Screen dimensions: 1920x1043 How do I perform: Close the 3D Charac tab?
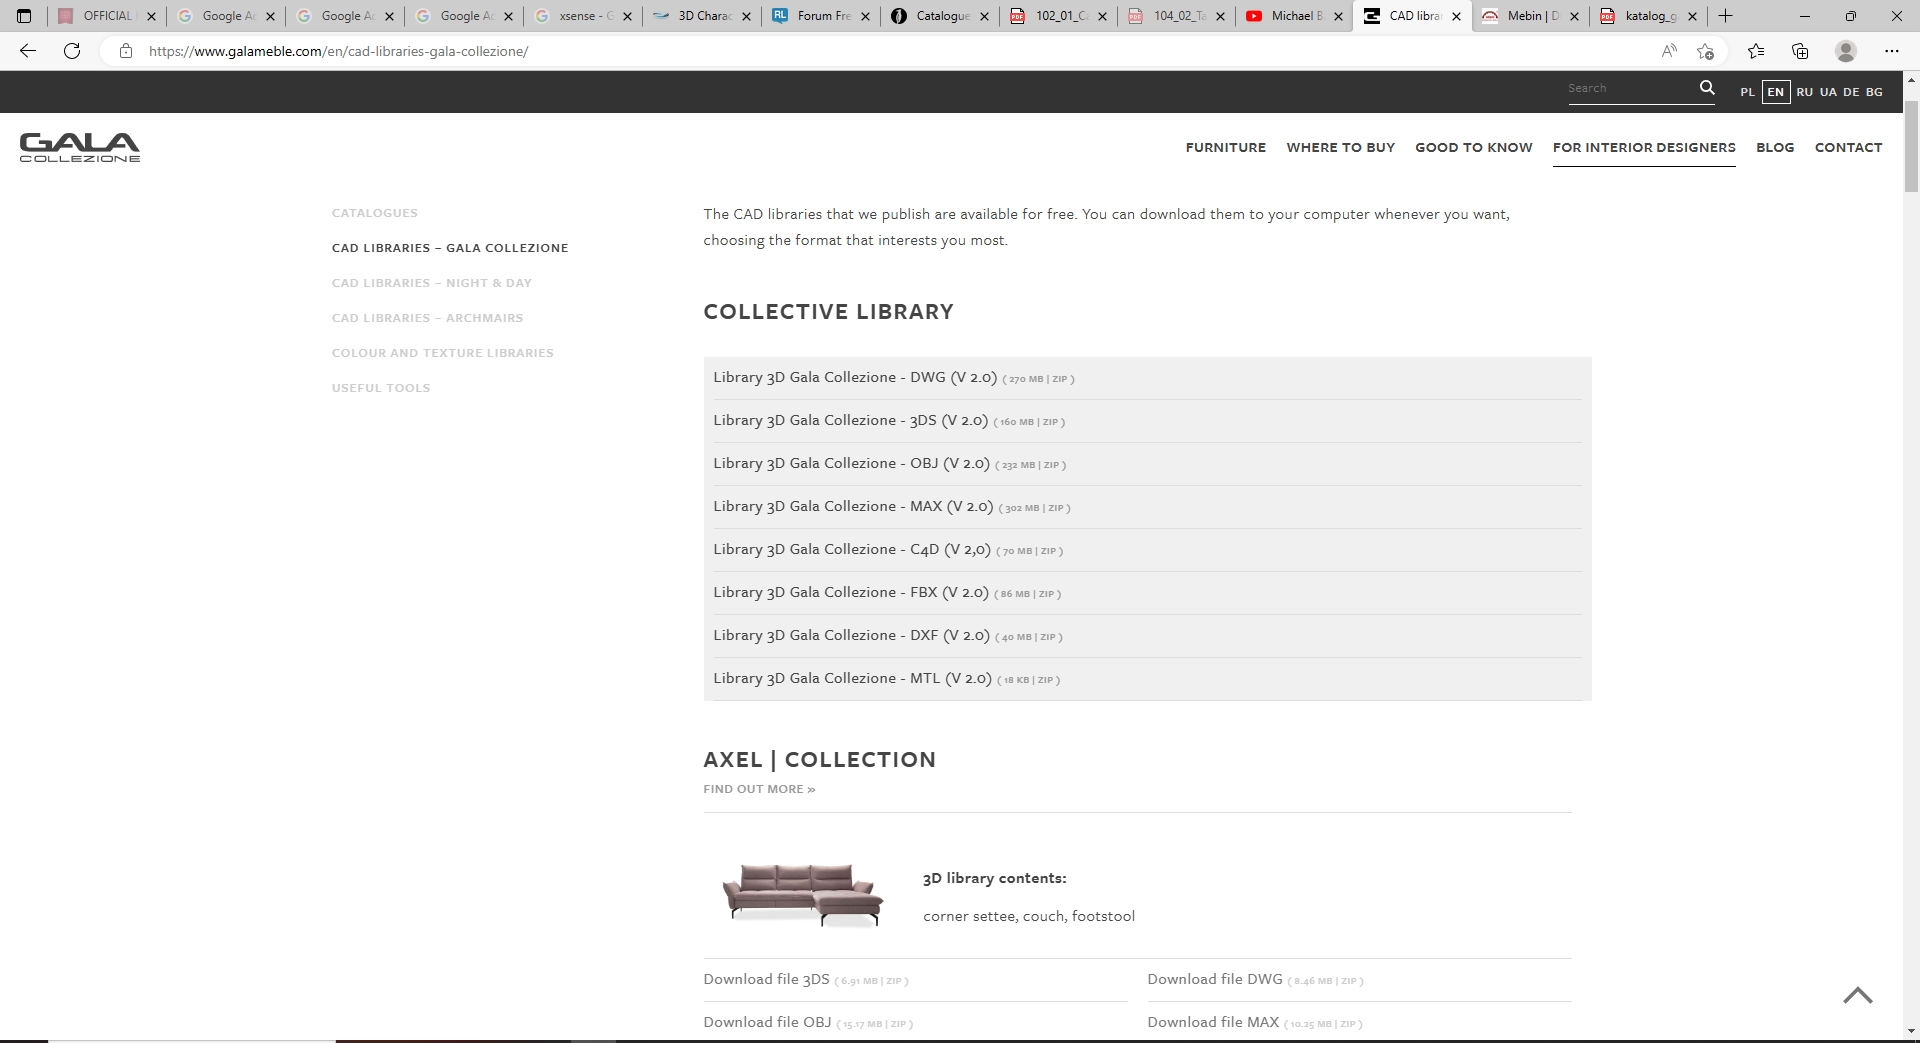[747, 16]
